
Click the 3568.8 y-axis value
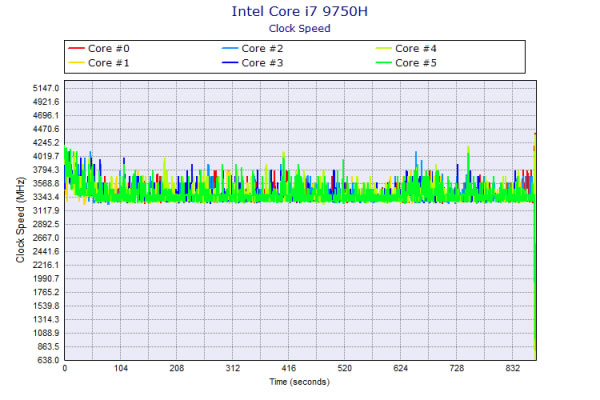tap(46, 183)
